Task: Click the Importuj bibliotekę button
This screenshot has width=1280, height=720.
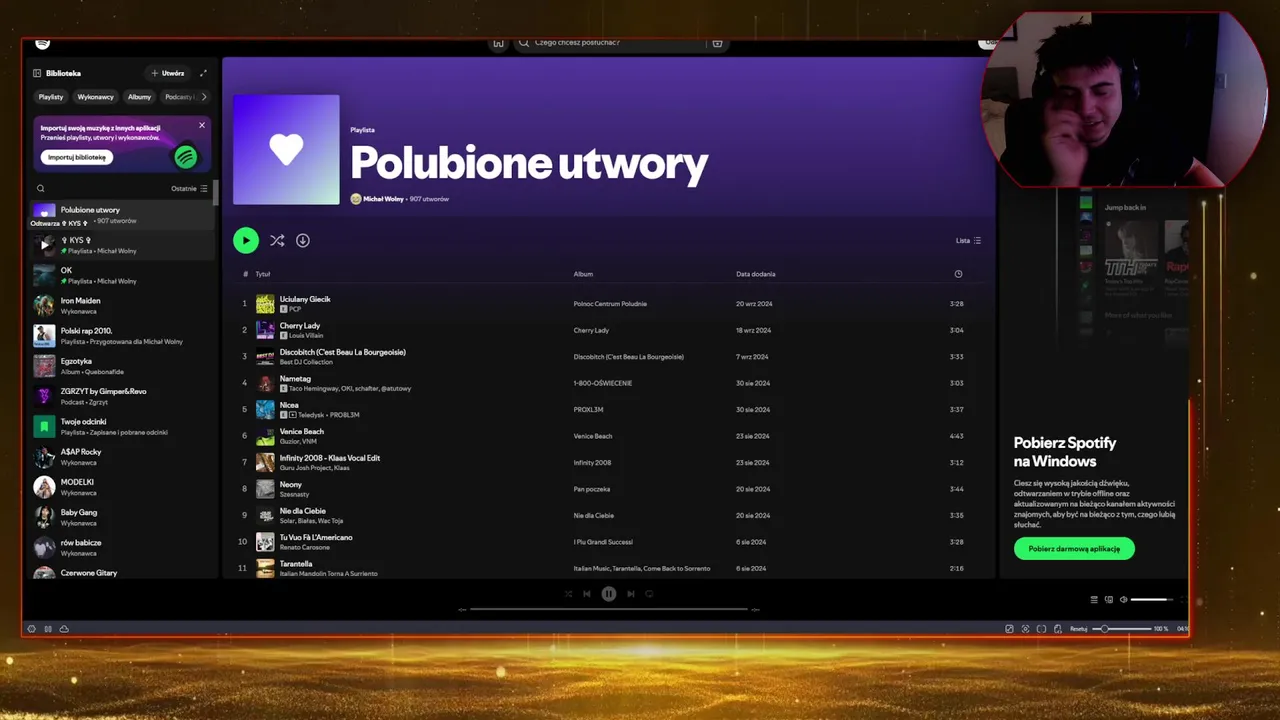Action: pos(77,157)
